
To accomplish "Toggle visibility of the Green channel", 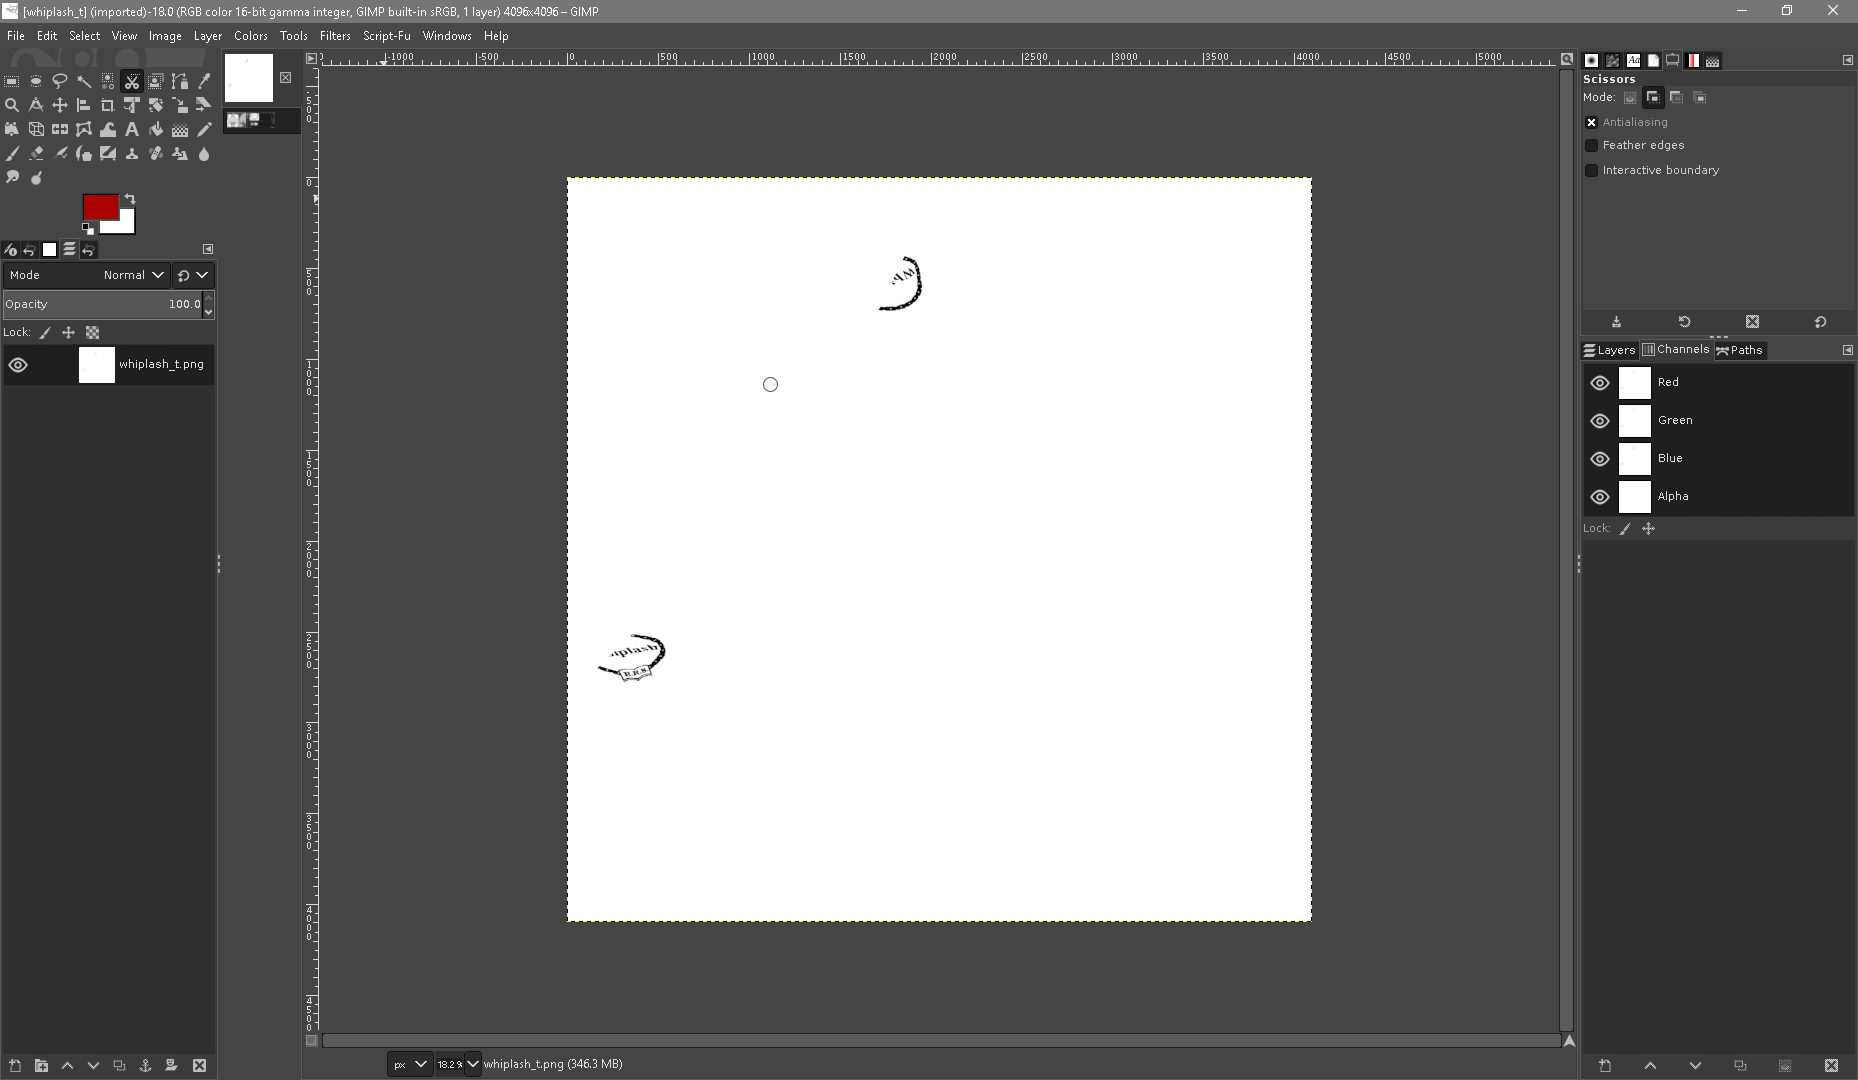I will pyautogui.click(x=1600, y=421).
